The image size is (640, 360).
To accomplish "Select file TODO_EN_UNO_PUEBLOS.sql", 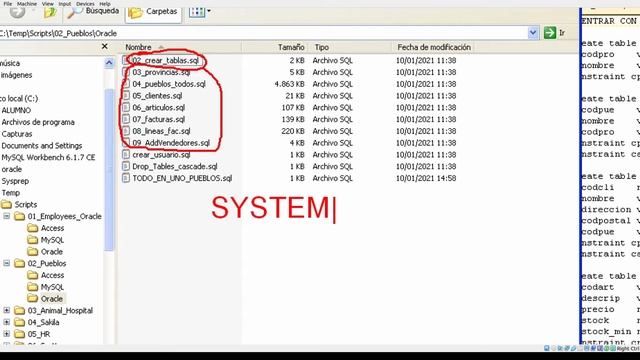I will [182, 178].
